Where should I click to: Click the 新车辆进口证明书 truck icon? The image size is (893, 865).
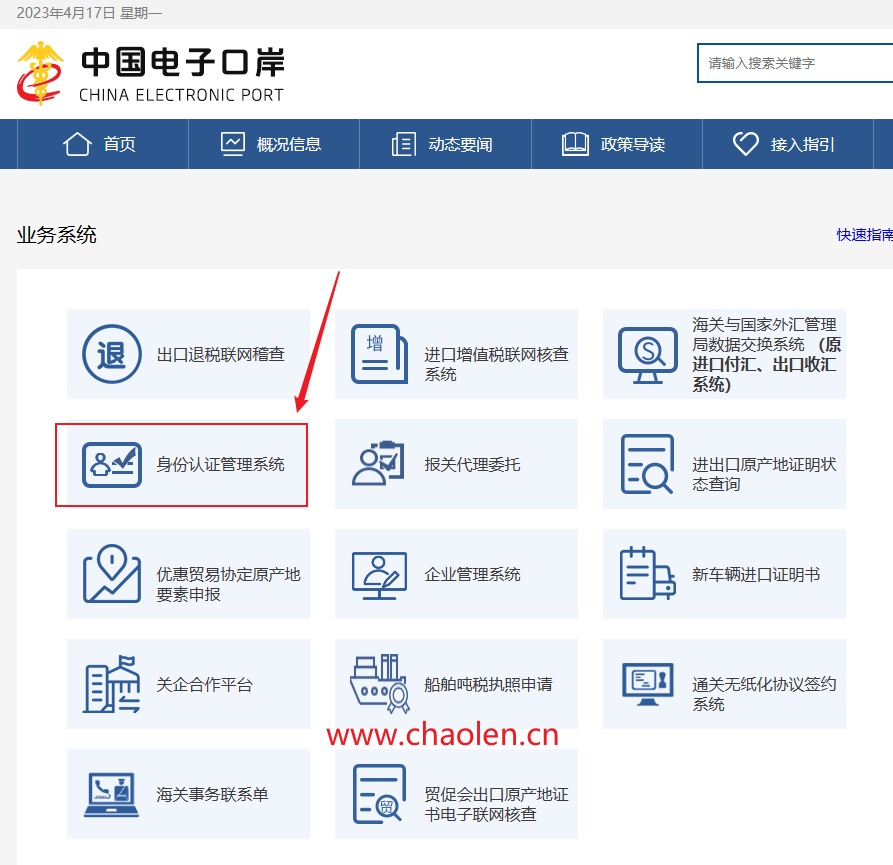point(647,574)
